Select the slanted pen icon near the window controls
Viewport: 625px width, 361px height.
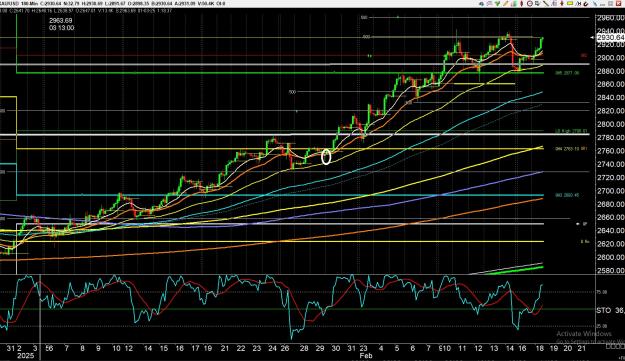pyautogui.click(x=595, y=4)
